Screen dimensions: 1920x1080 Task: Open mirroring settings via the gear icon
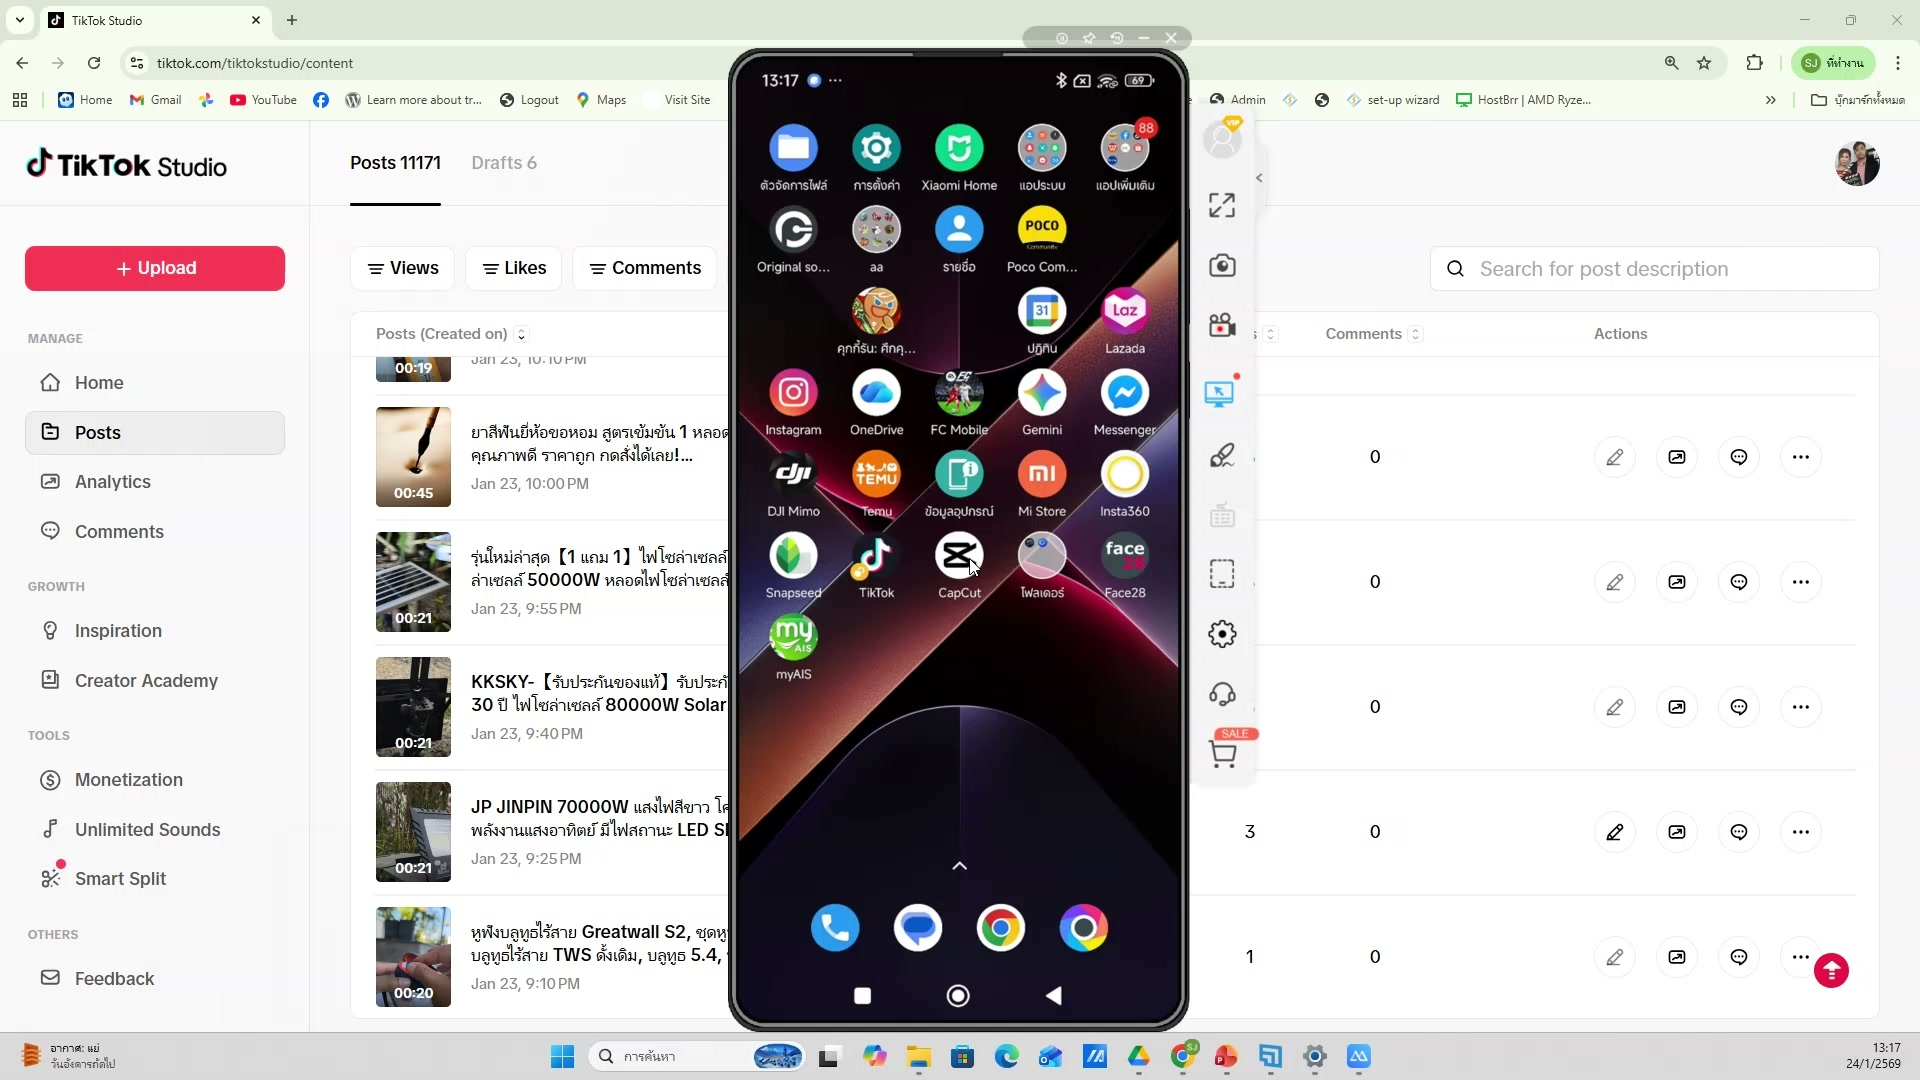tap(1222, 633)
